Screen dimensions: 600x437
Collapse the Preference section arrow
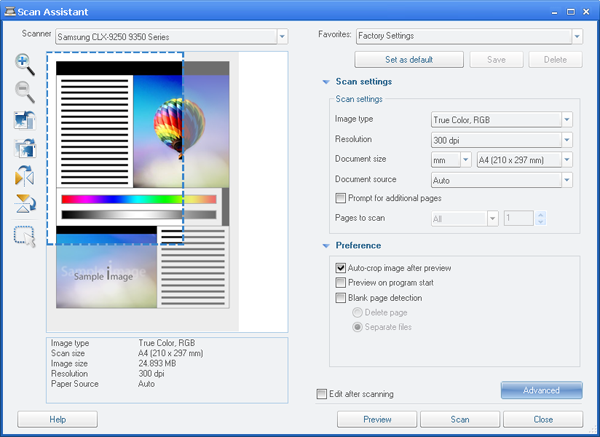(x=325, y=245)
